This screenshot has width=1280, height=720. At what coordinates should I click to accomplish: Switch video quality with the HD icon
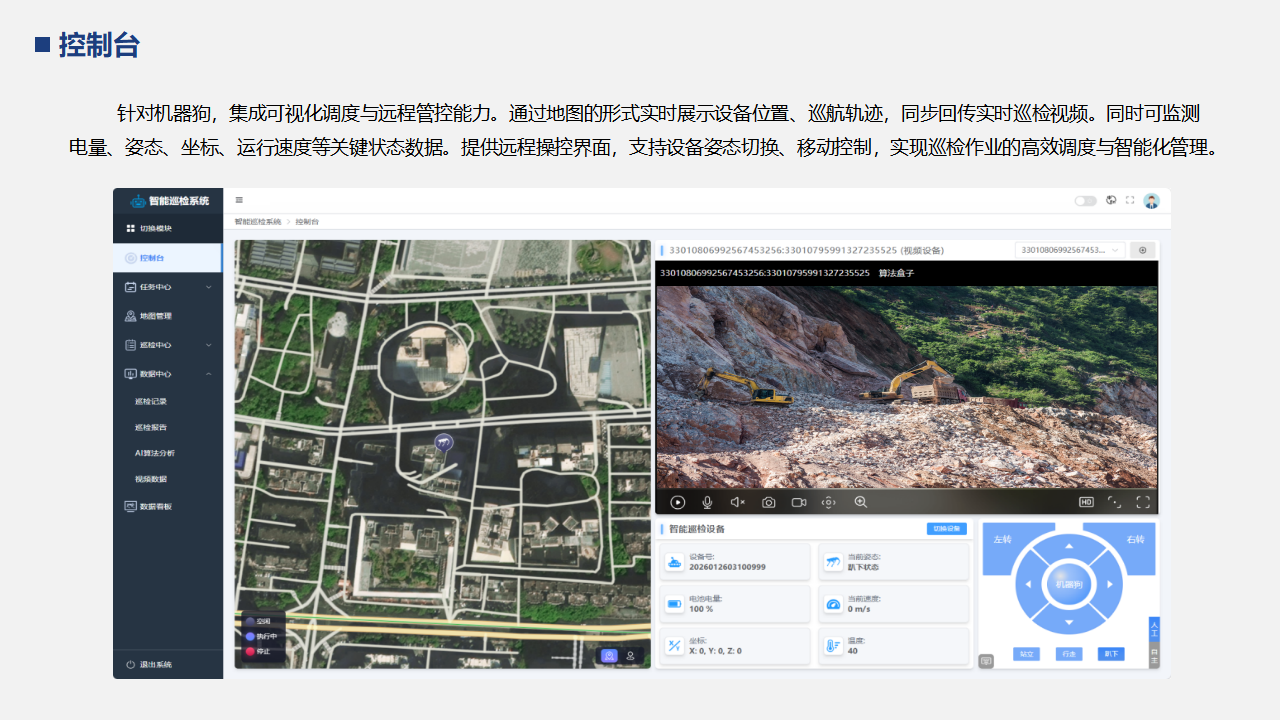(x=1086, y=502)
